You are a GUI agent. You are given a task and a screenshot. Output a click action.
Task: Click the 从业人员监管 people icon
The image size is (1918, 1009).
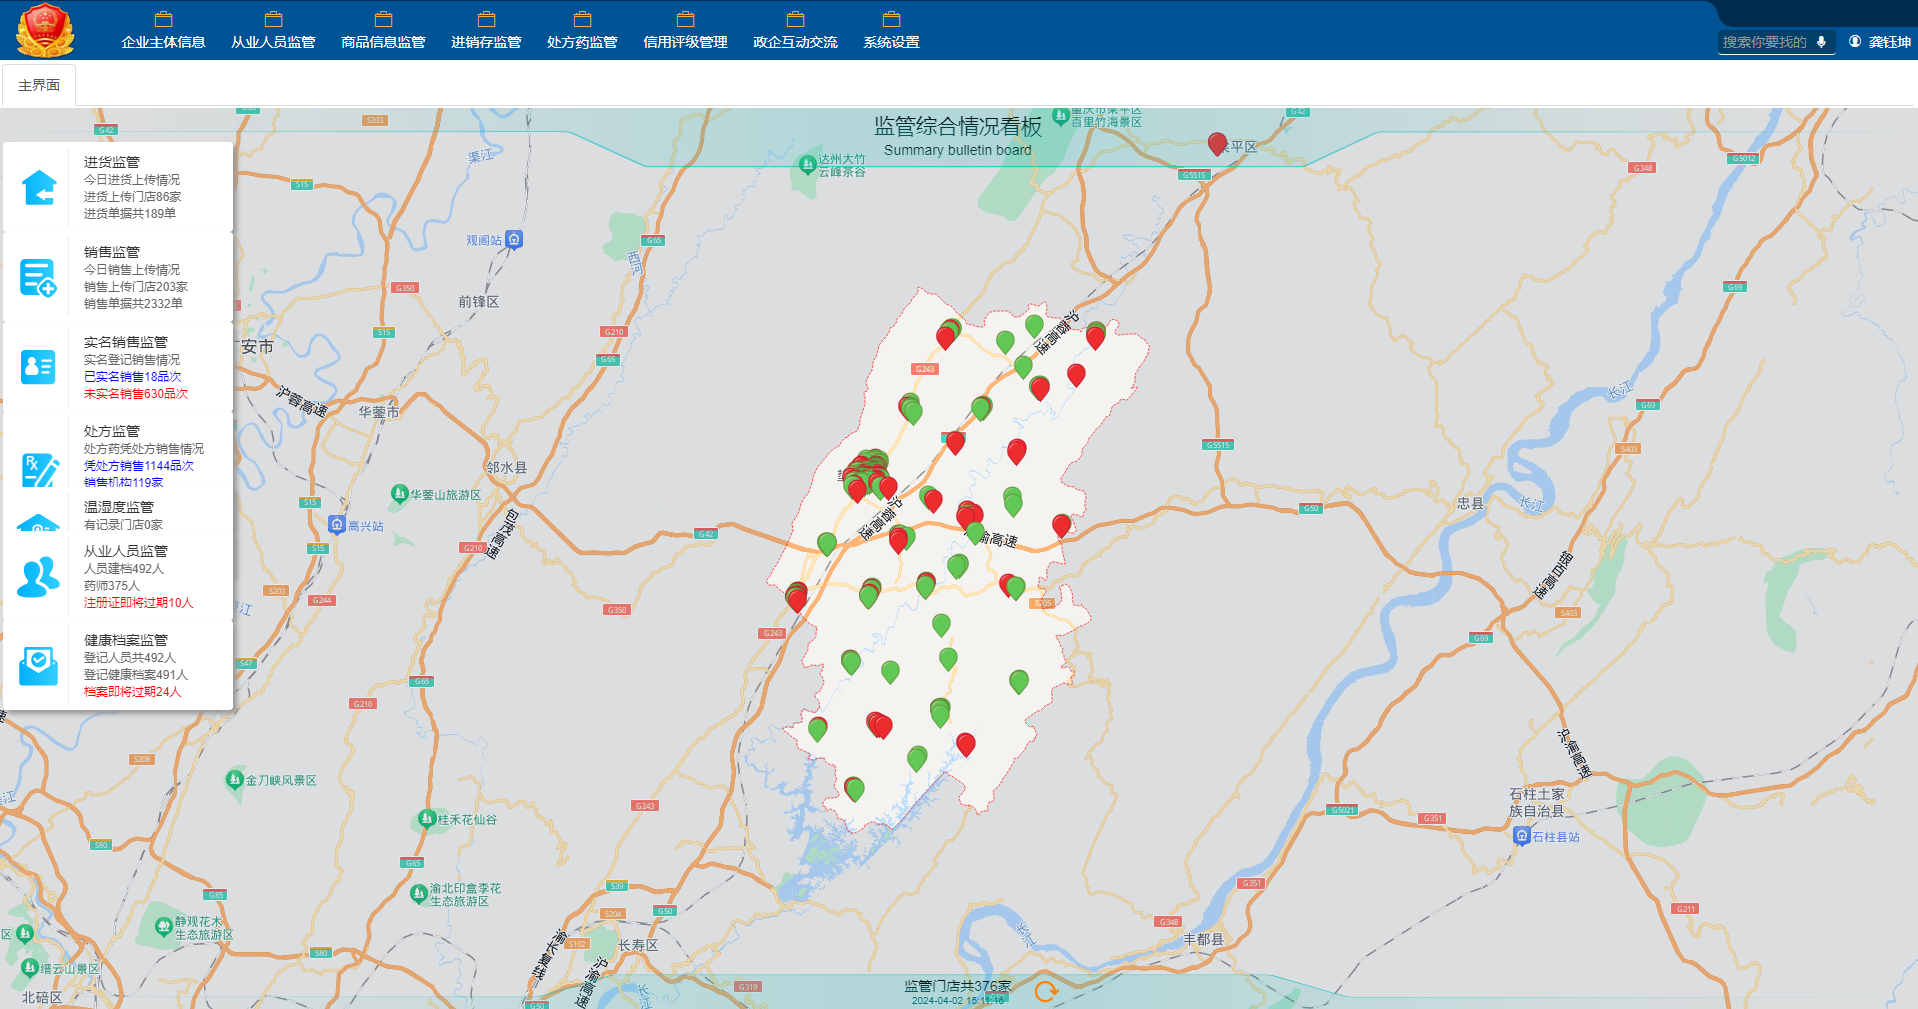[x=39, y=577]
